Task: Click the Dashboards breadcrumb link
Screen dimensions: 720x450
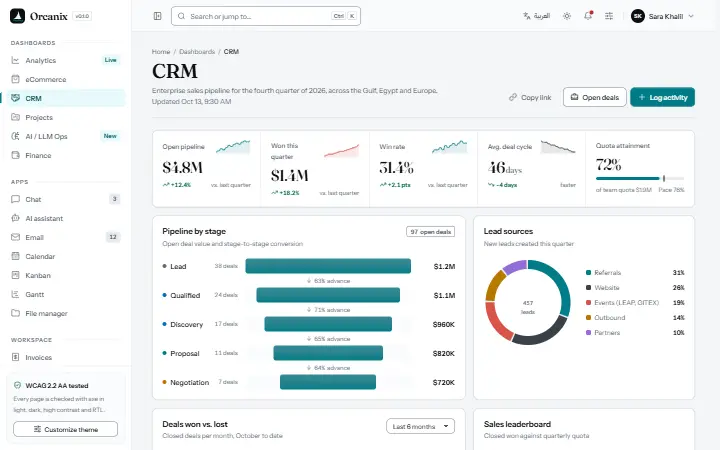Action: coord(197,51)
